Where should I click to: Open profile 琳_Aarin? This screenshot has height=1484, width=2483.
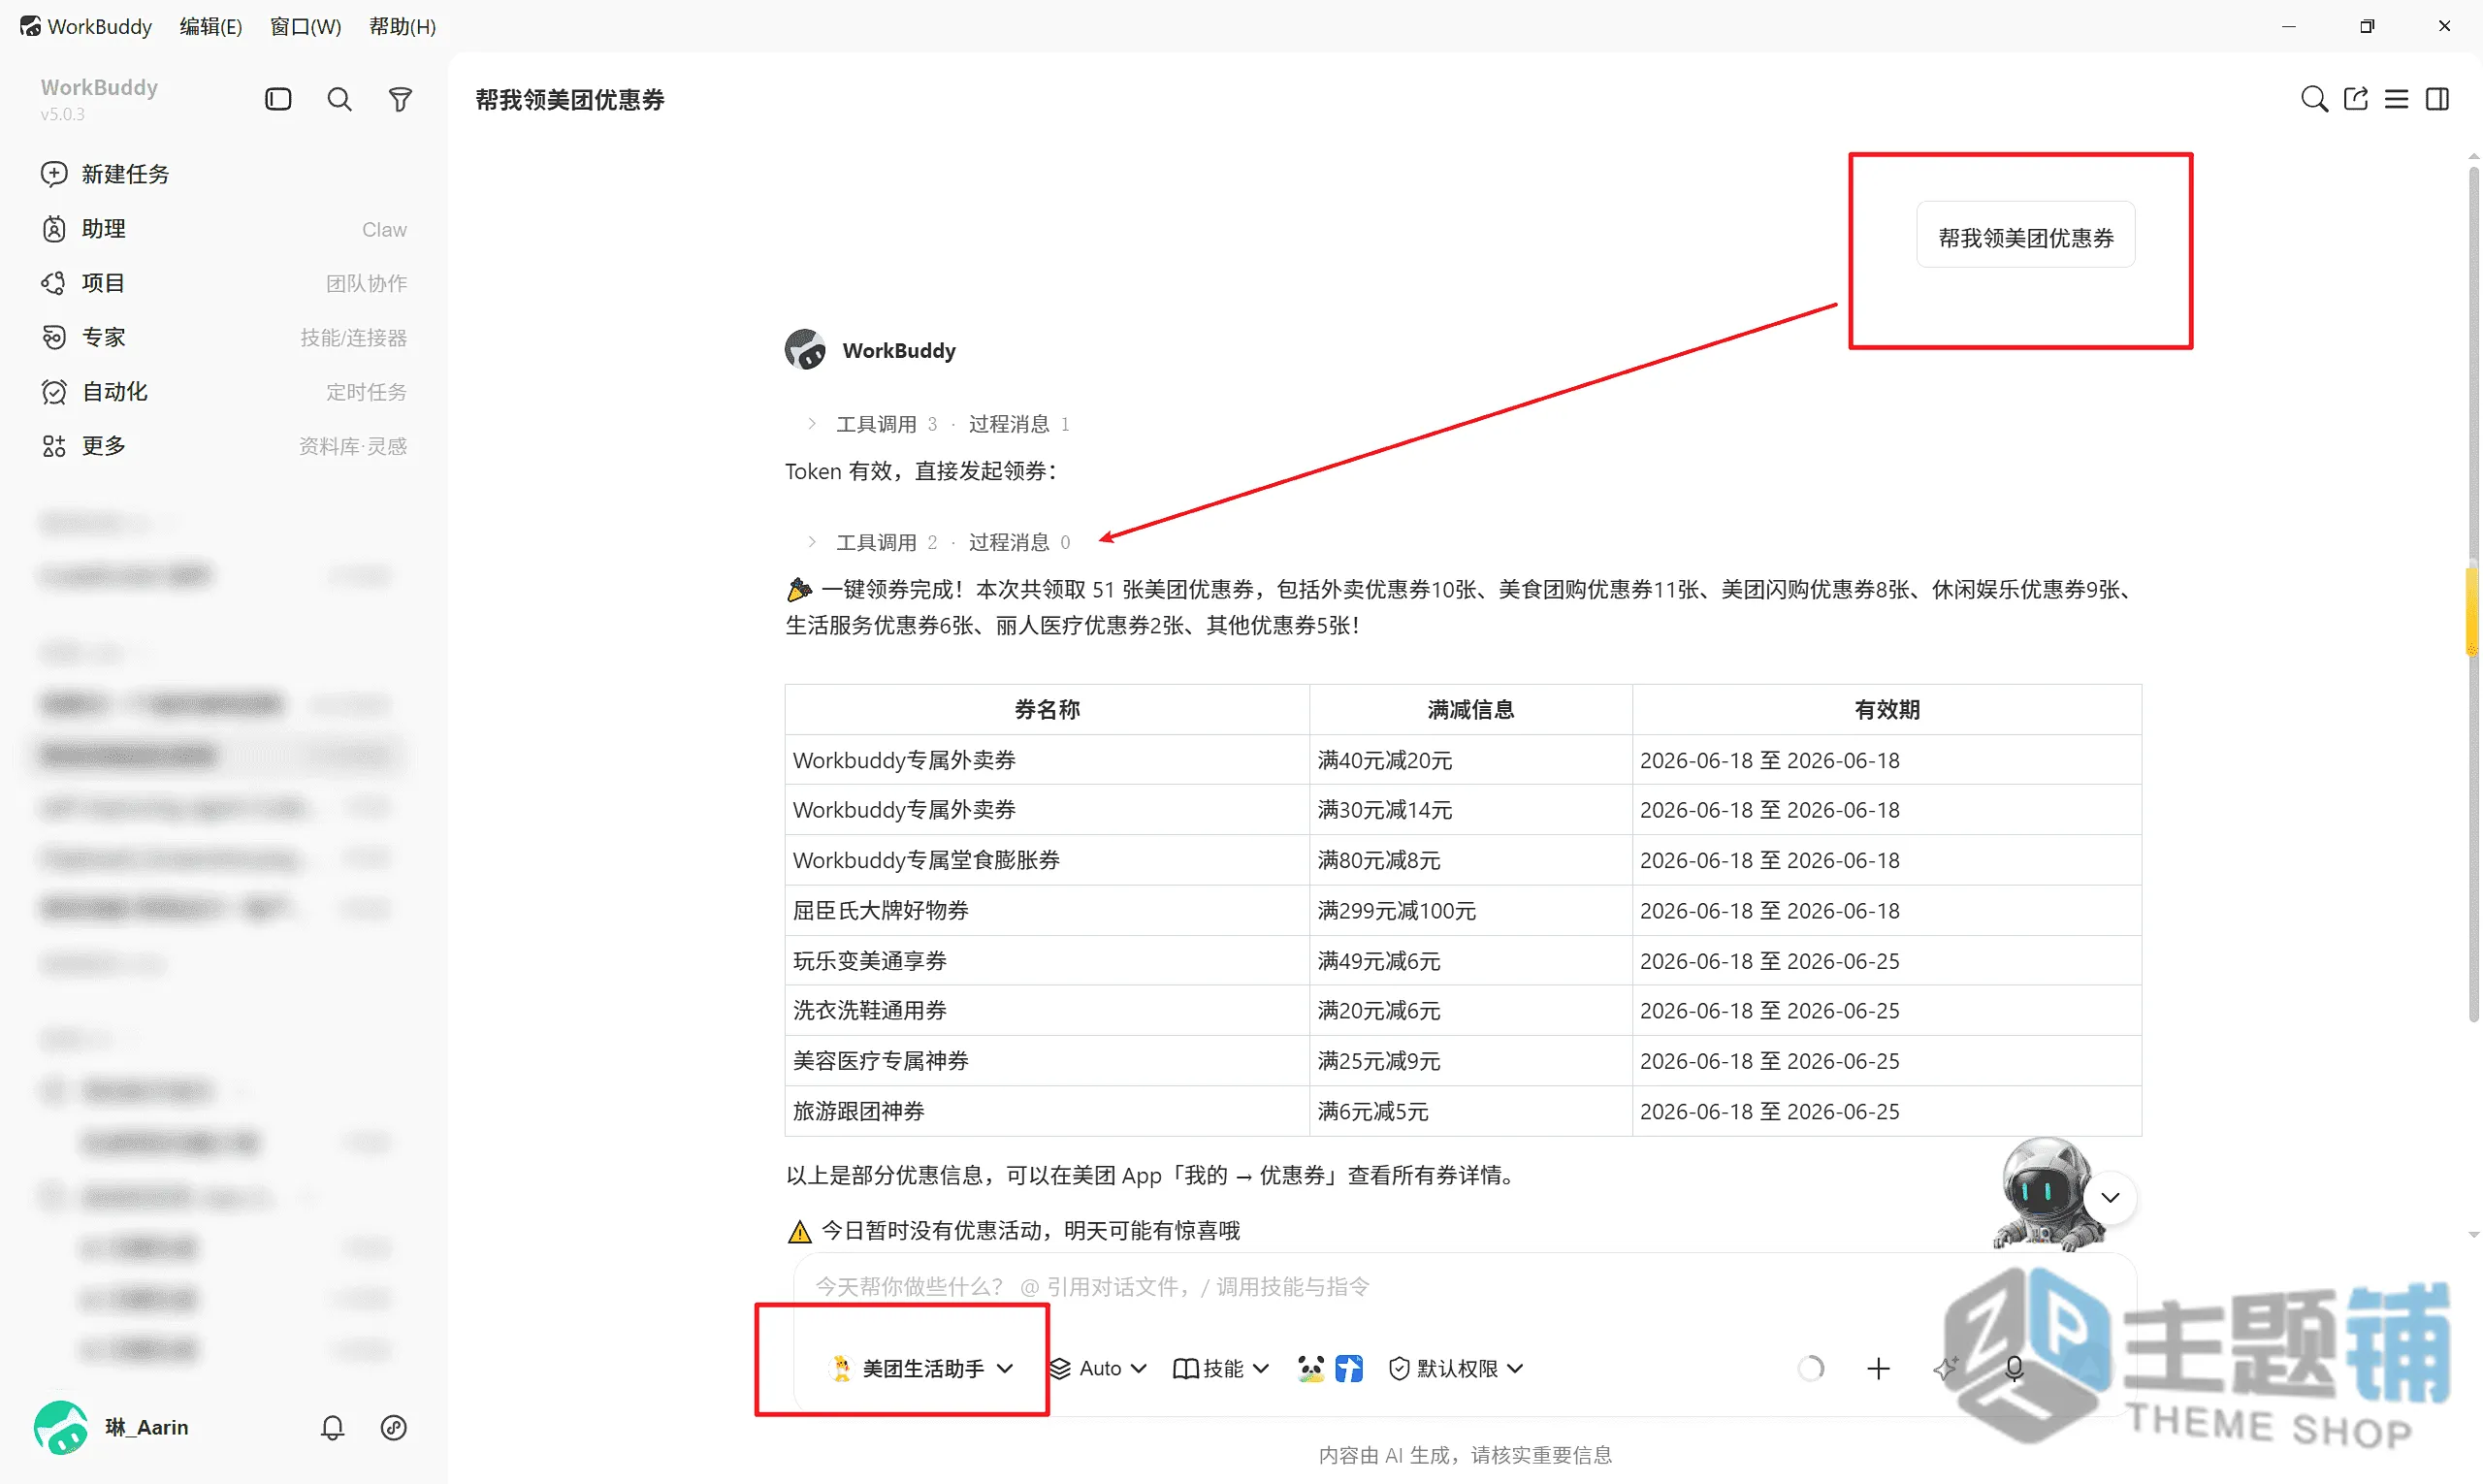pyautogui.click(x=112, y=1427)
